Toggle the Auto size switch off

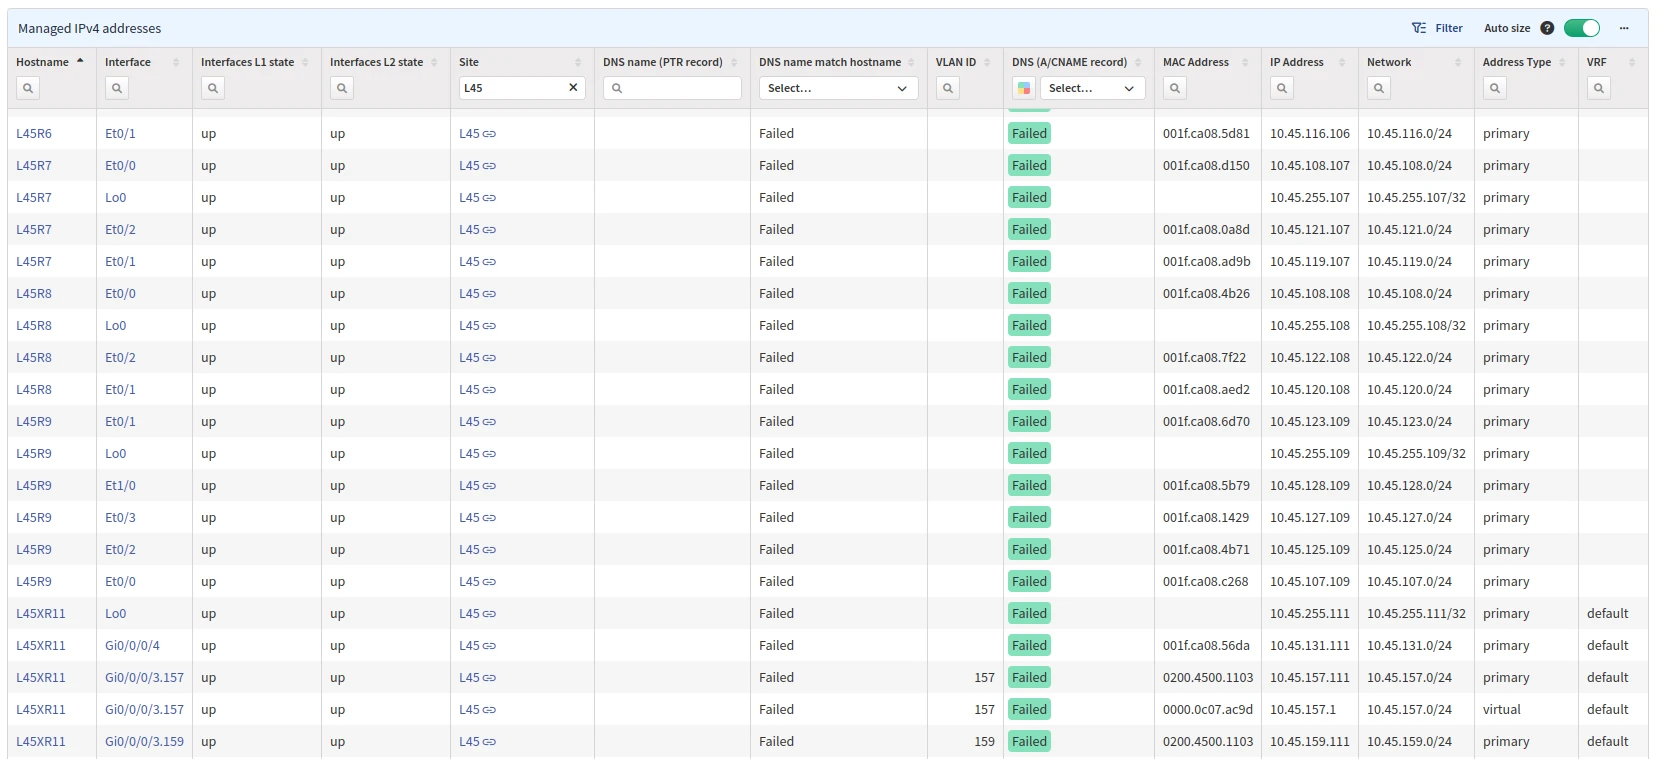pos(1582,28)
